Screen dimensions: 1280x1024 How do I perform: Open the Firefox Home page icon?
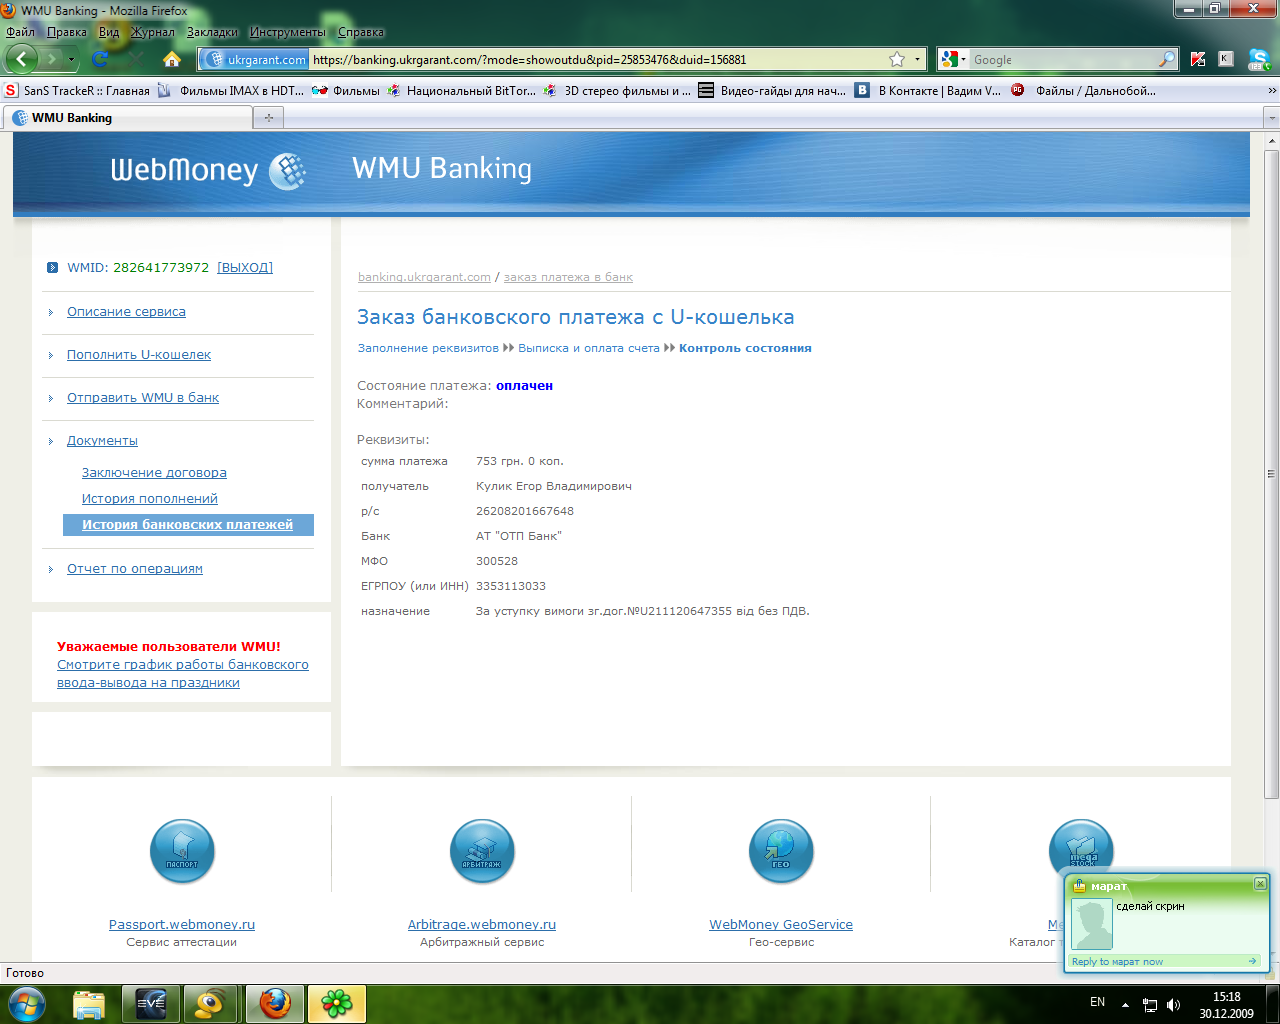[x=172, y=59]
